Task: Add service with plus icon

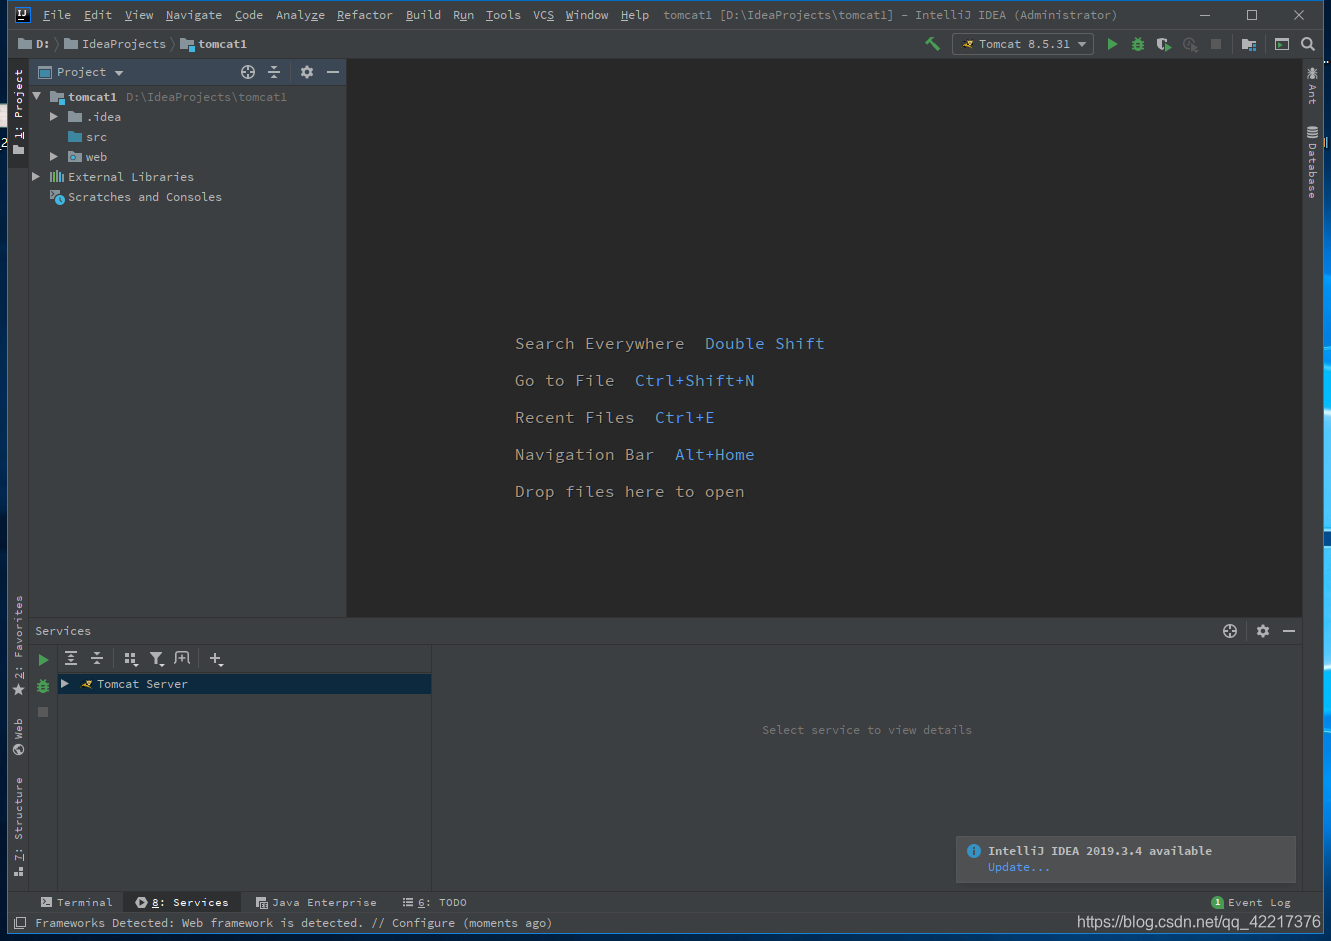Action: 216,658
